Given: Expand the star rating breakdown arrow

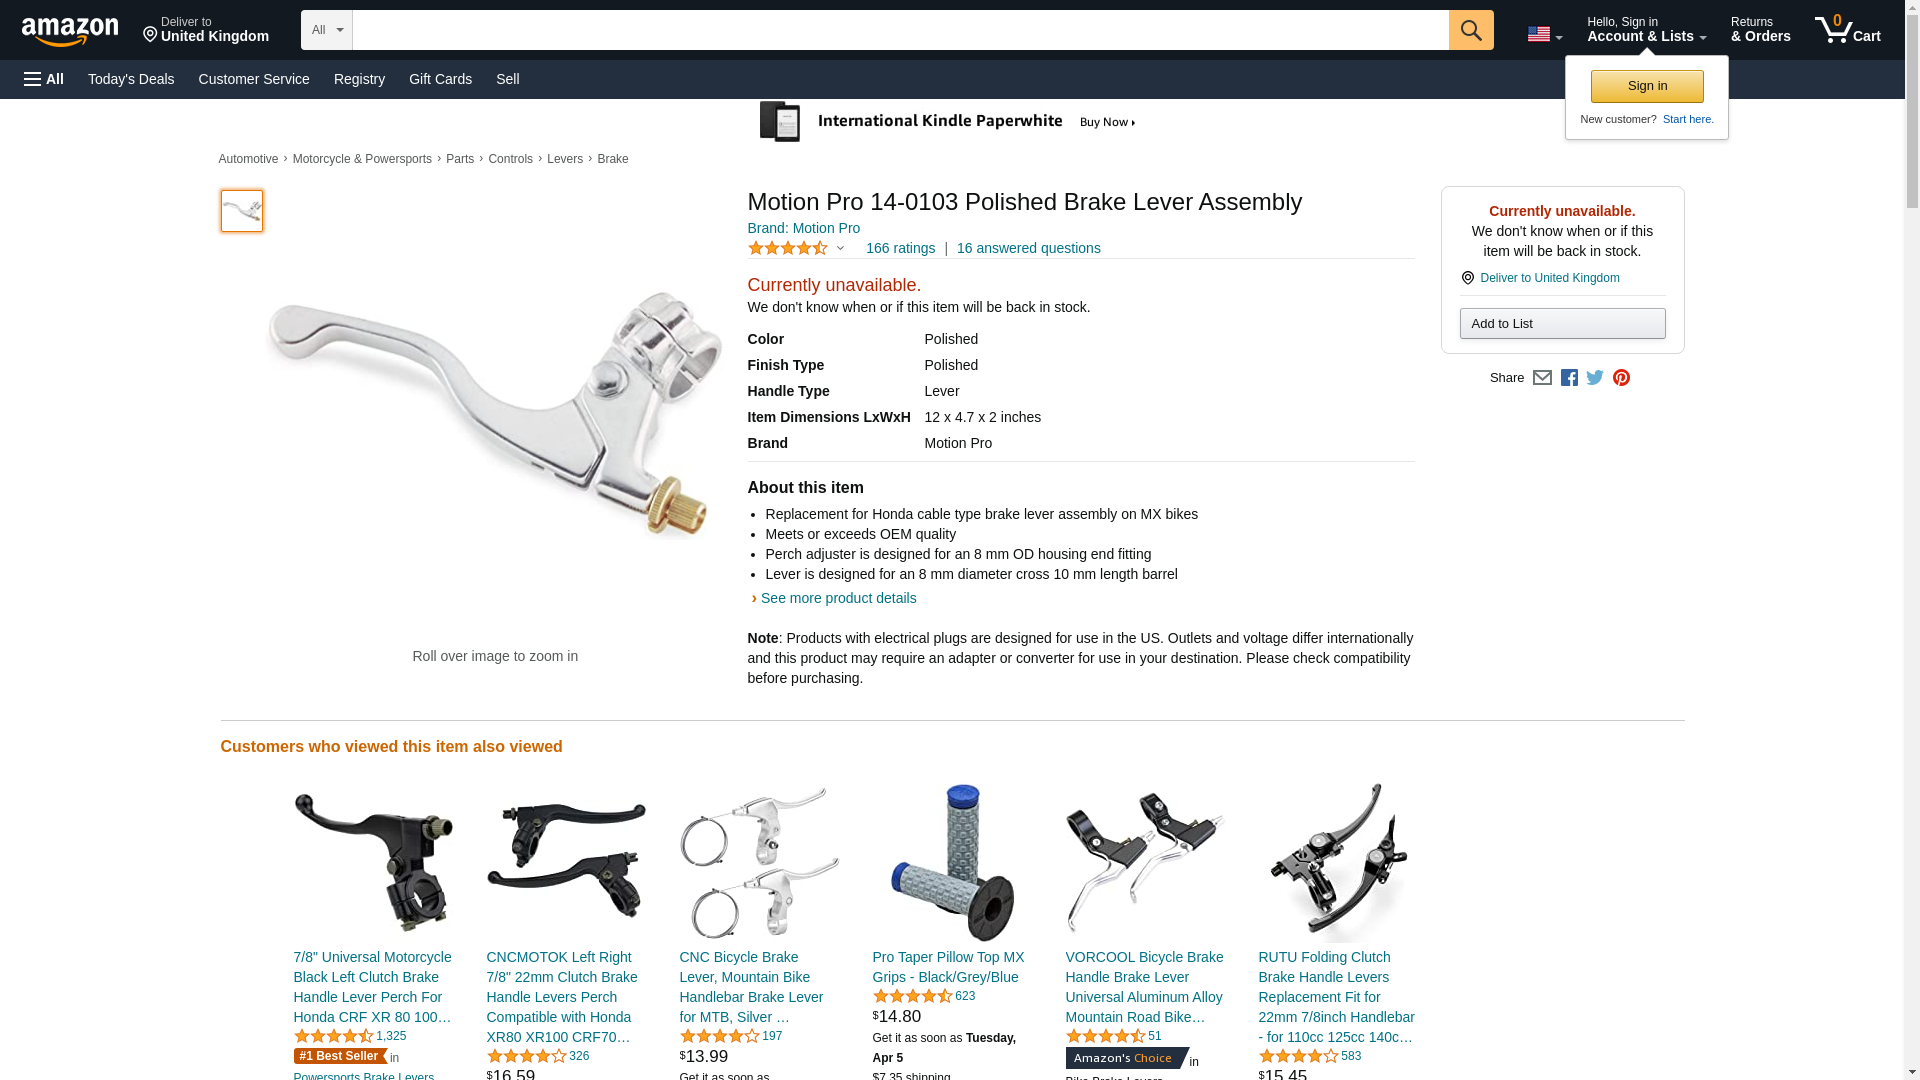Looking at the screenshot, I should (x=840, y=248).
